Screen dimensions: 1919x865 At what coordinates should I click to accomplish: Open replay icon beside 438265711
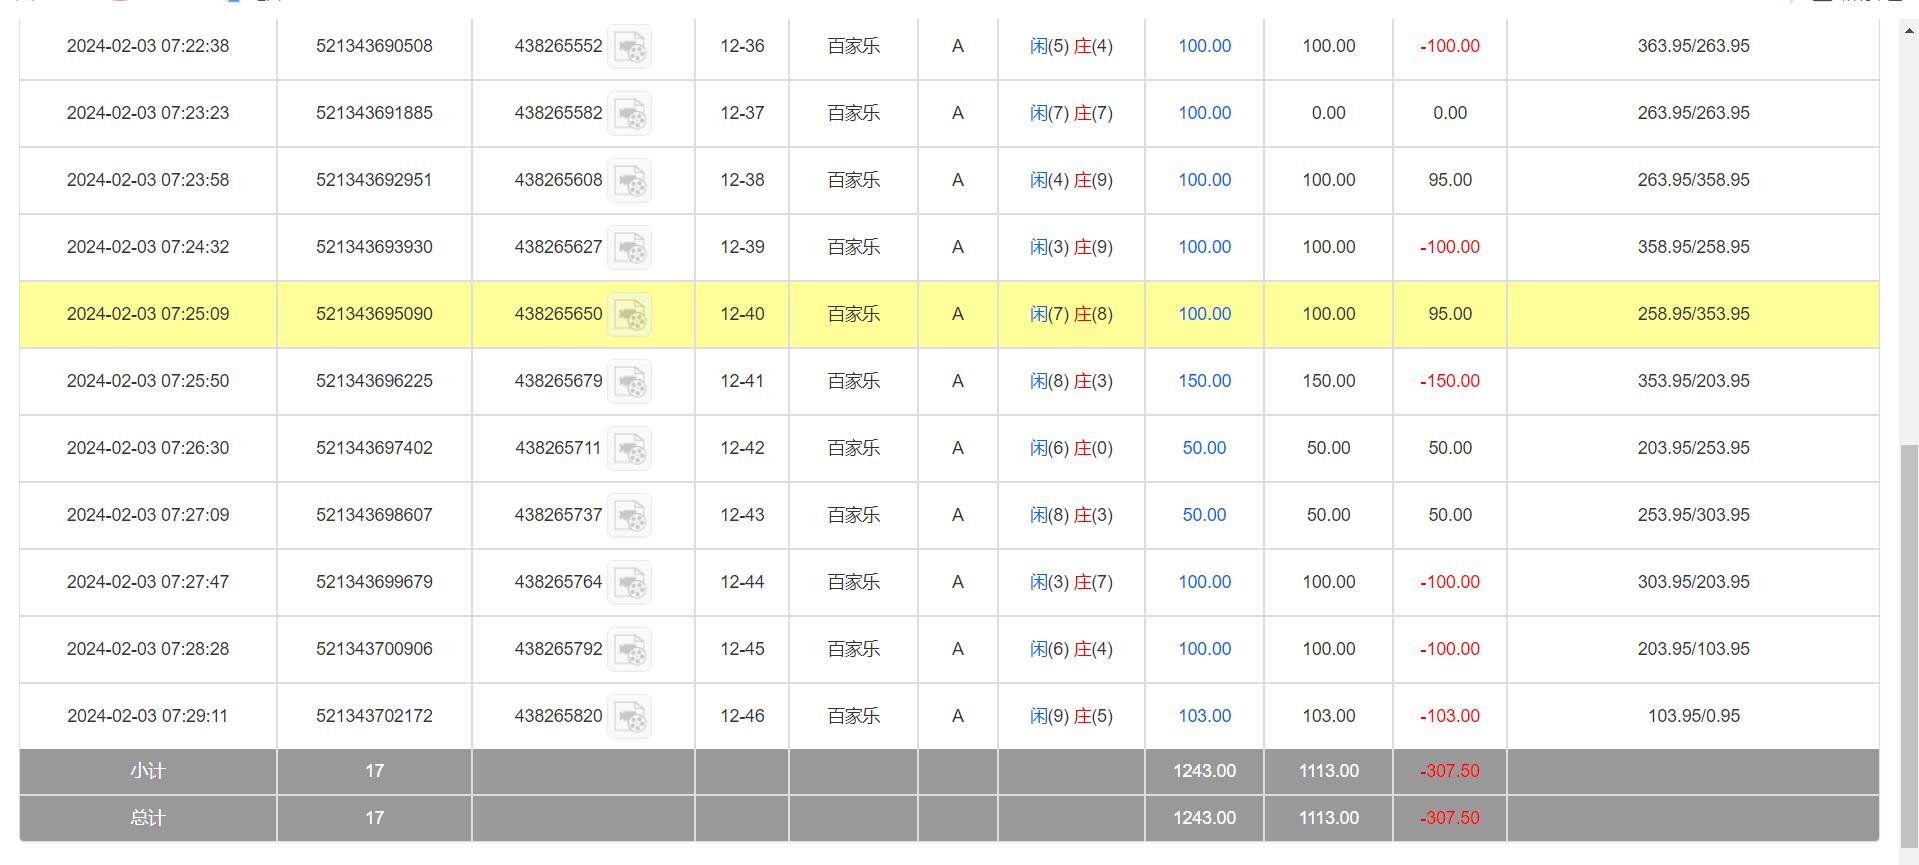[x=630, y=449]
